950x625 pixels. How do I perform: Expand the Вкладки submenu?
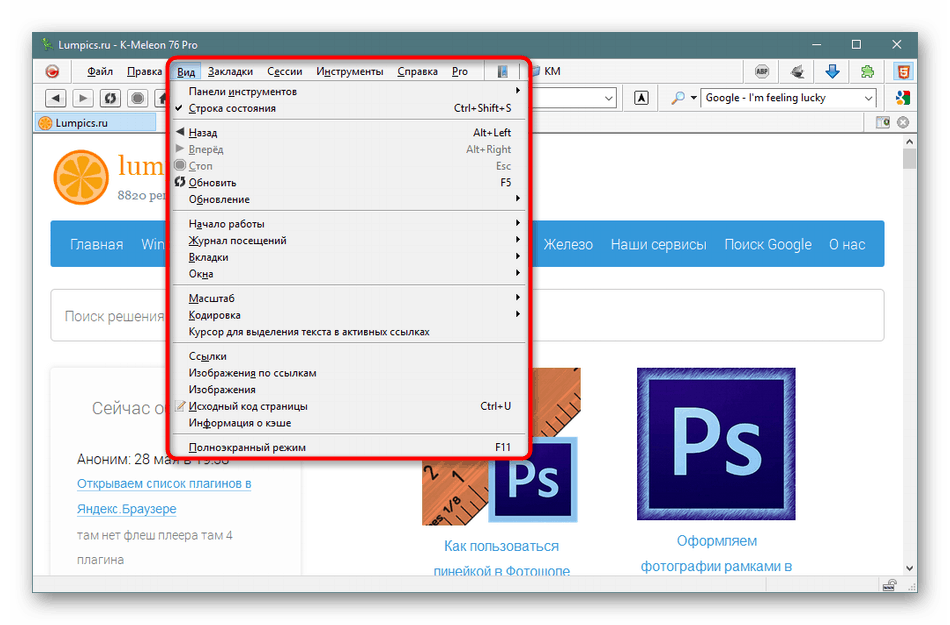pos(348,257)
